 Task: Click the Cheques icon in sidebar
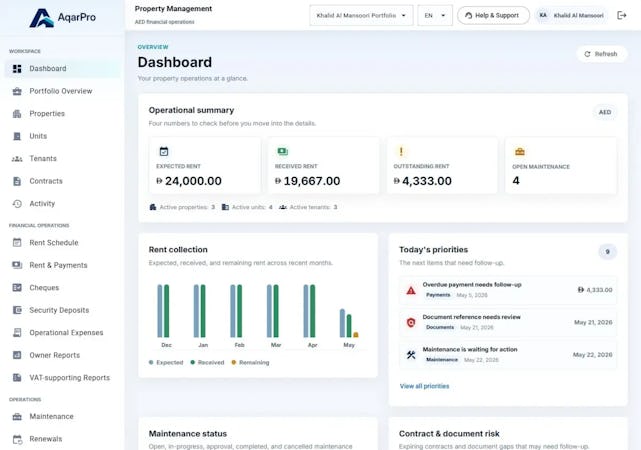click(x=17, y=288)
